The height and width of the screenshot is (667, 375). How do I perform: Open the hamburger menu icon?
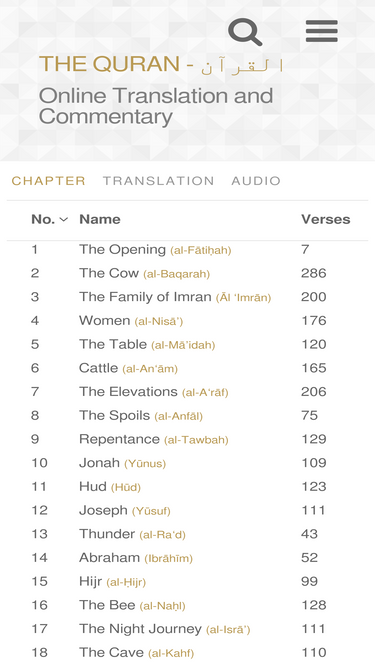click(322, 31)
